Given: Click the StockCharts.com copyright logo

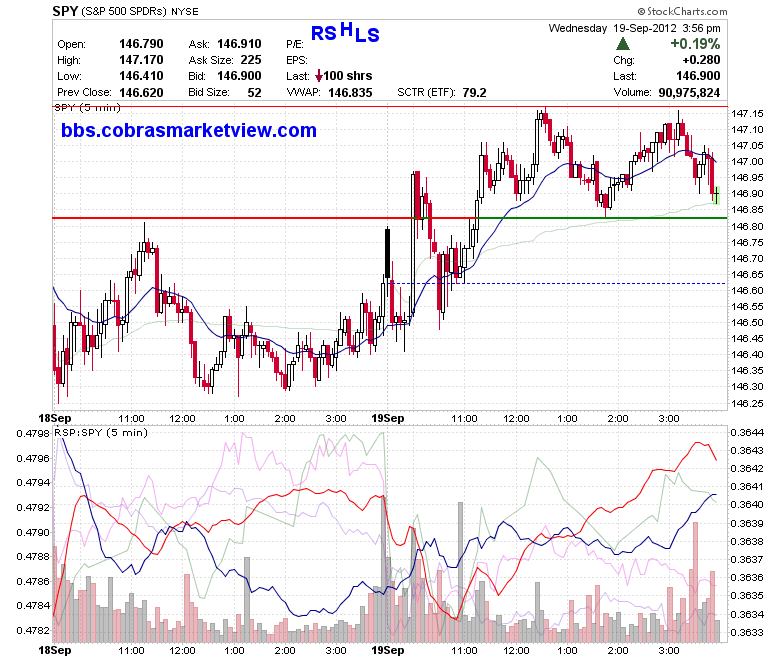Looking at the screenshot, I should tap(682, 11).
